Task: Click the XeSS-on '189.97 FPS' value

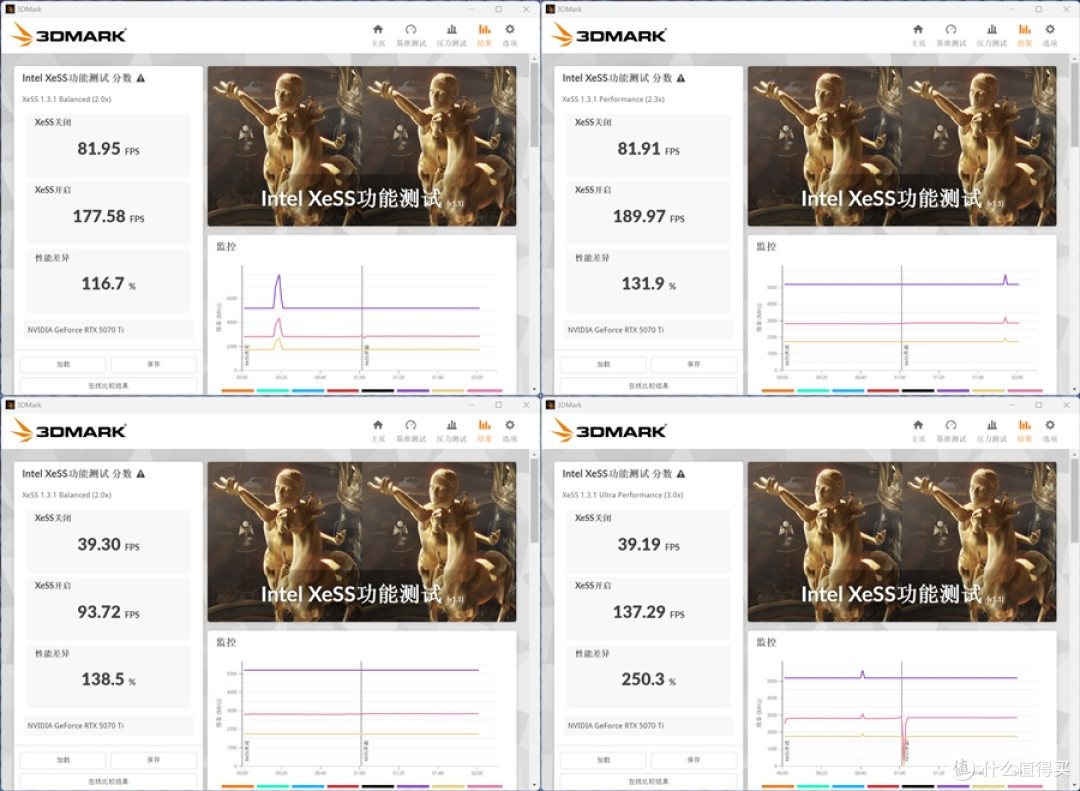Action: 649,216
